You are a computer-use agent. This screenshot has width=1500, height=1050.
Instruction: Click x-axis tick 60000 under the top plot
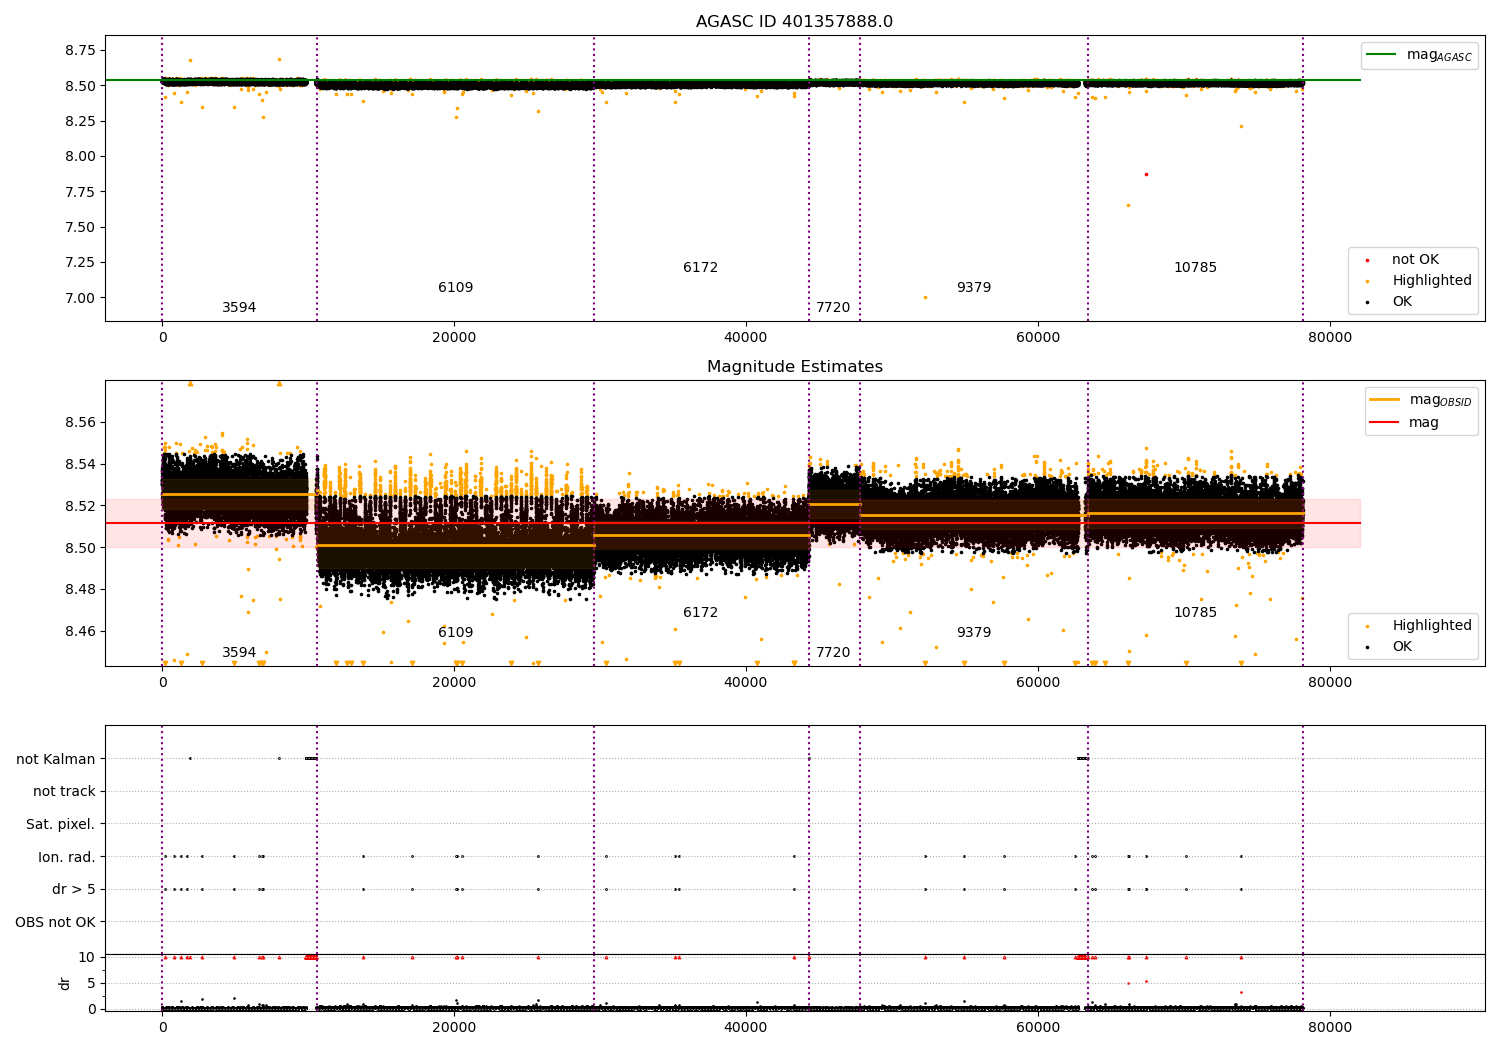click(1038, 338)
